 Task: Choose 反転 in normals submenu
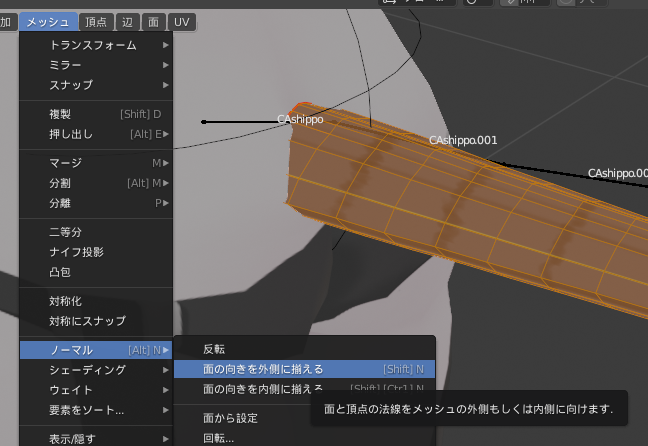coord(304,349)
